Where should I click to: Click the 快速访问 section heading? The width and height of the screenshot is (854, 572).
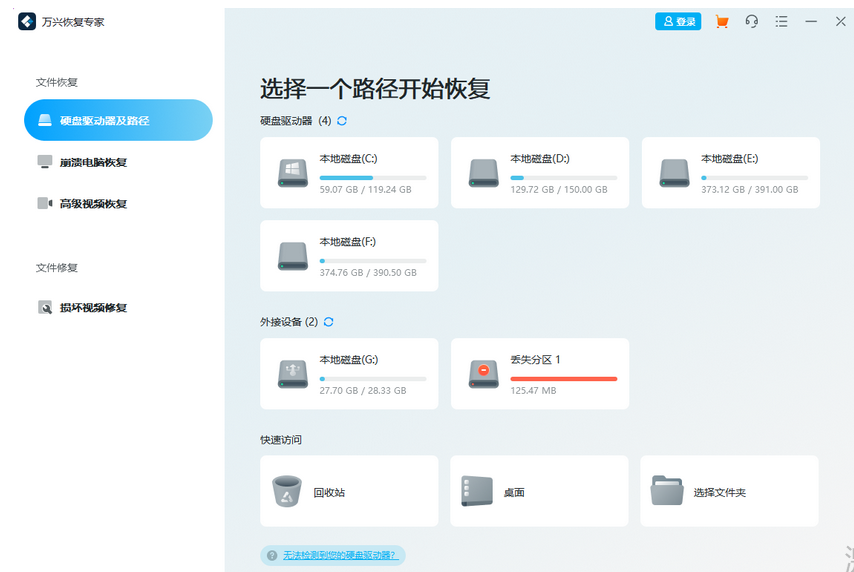pos(281,440)
